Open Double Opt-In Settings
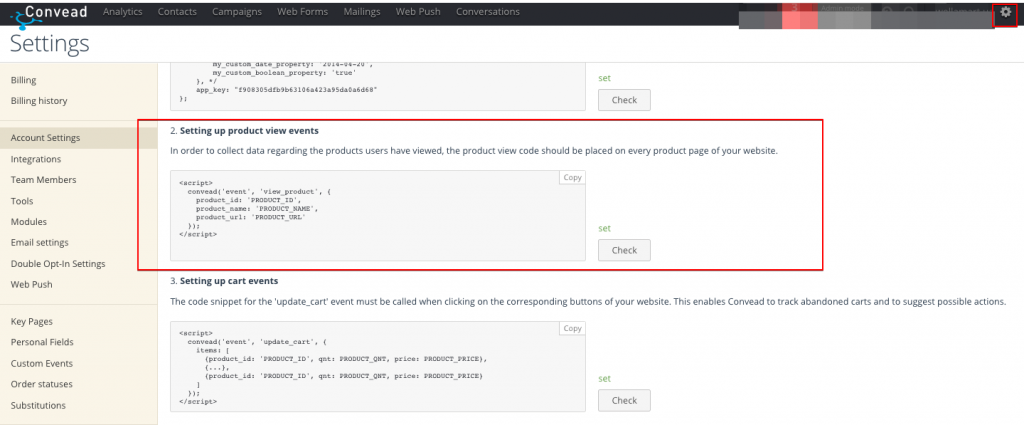 58,264
